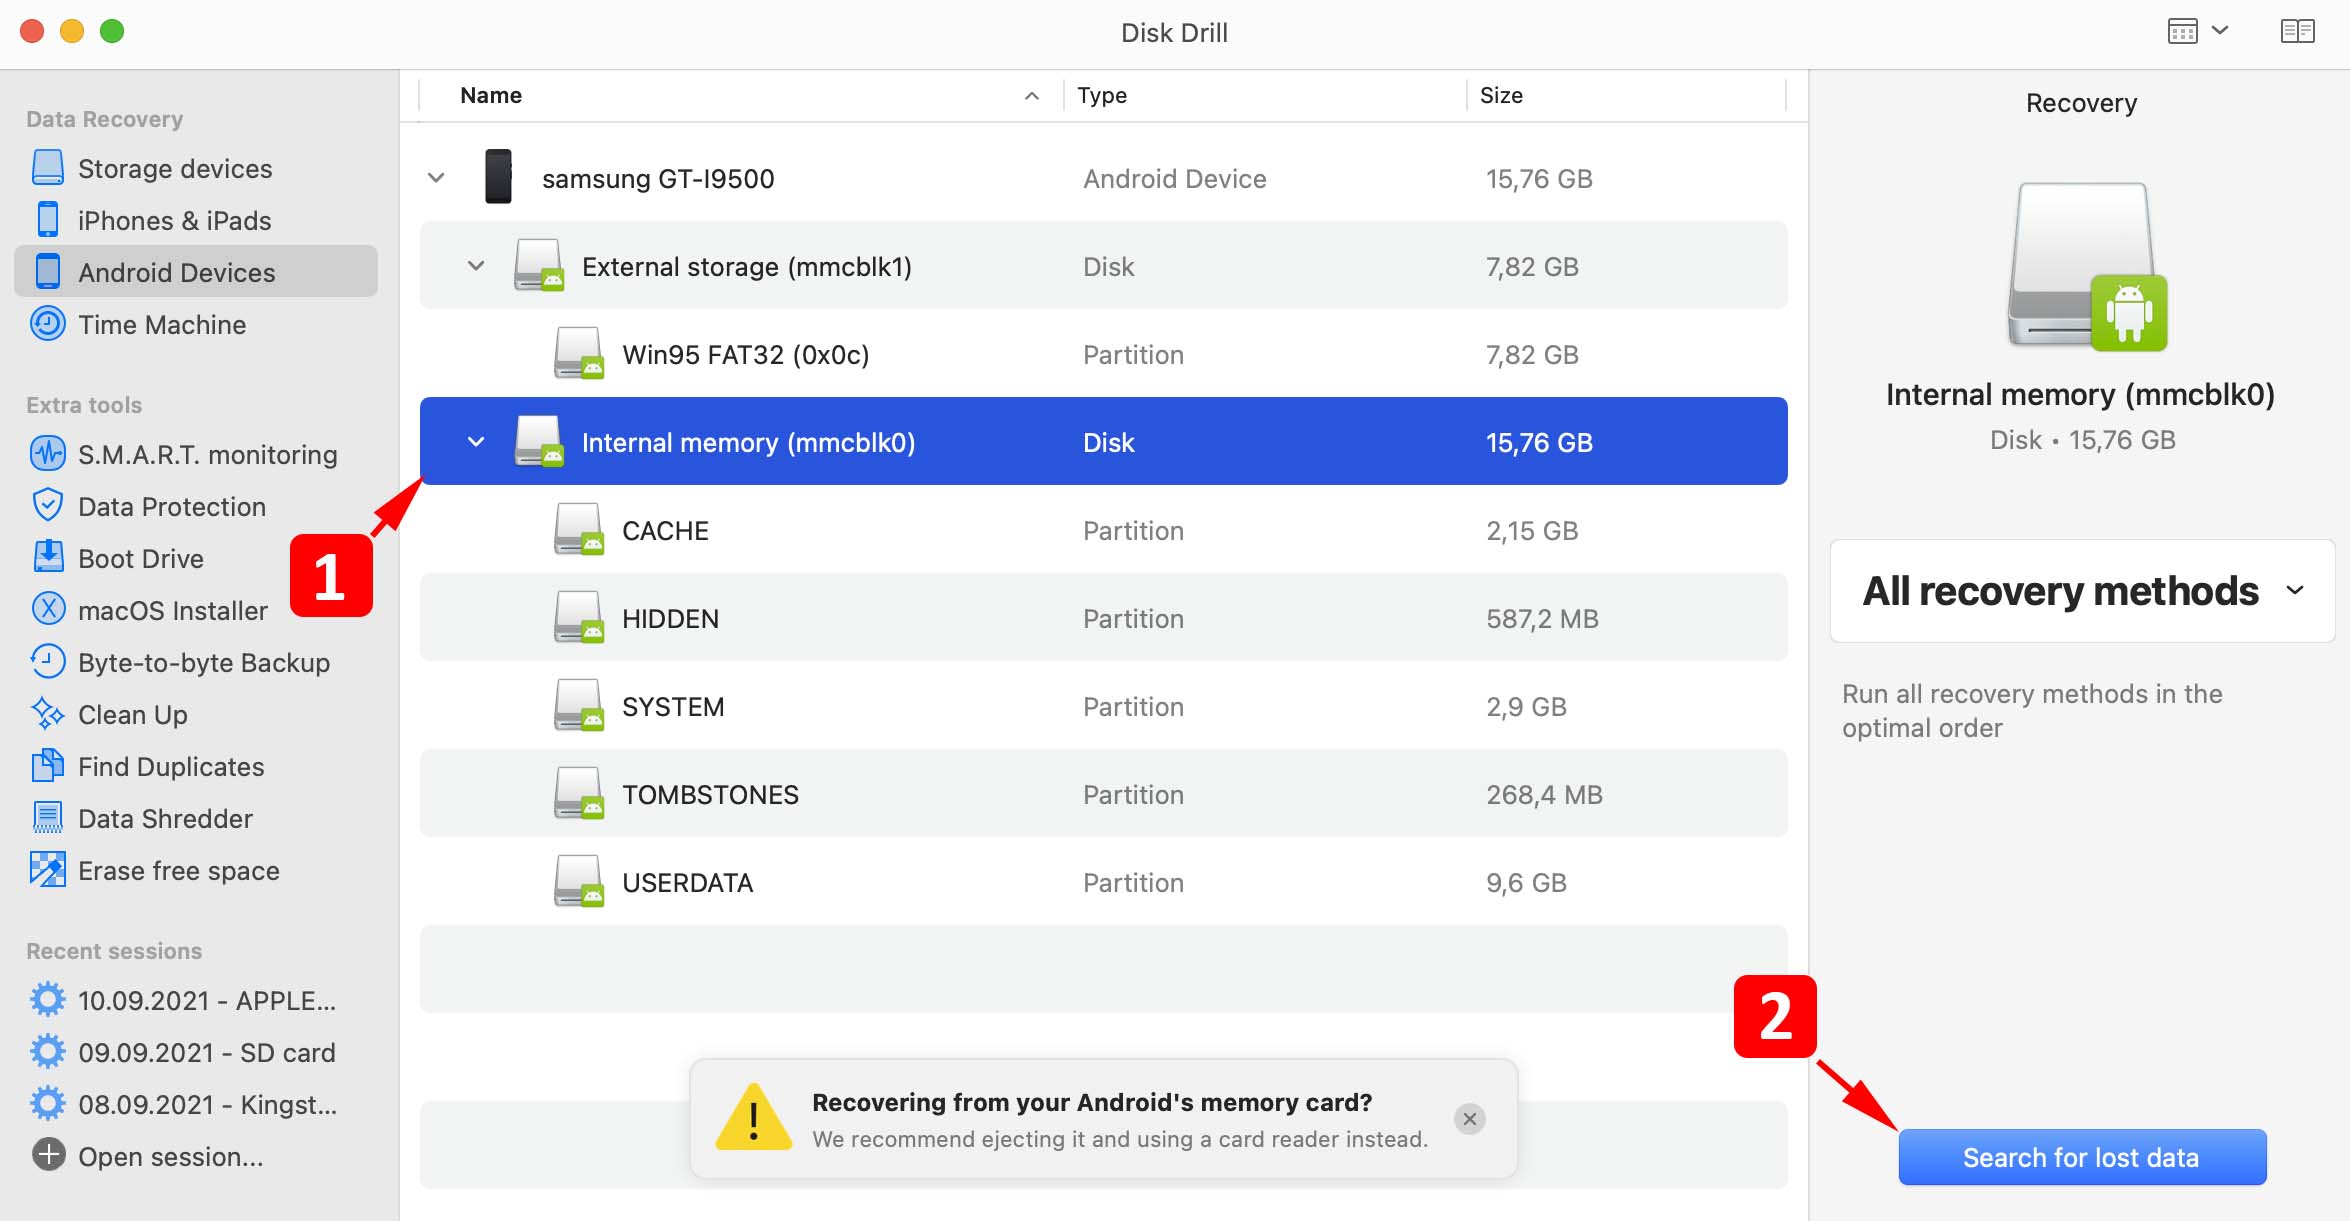2350x1221 pixels.
Task: Select the Data Protection tool icon
Action: click(x=45, y=506)
